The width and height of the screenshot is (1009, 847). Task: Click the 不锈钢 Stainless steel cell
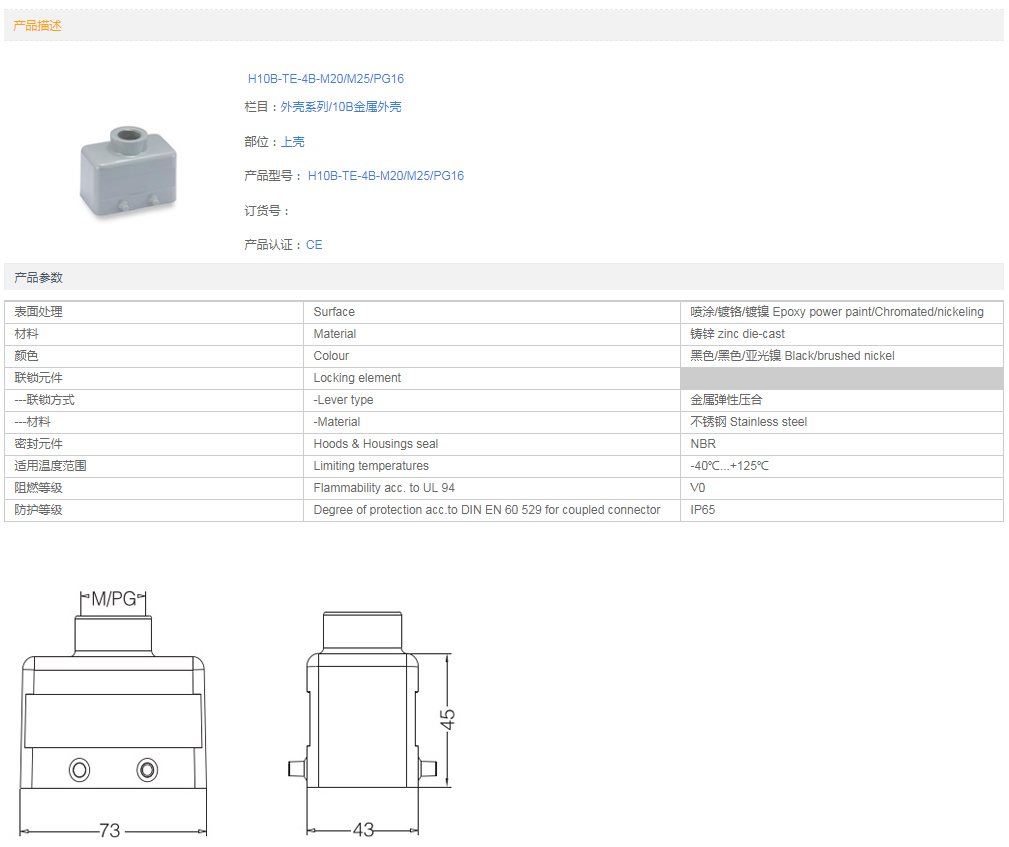(x=748, y=422)
